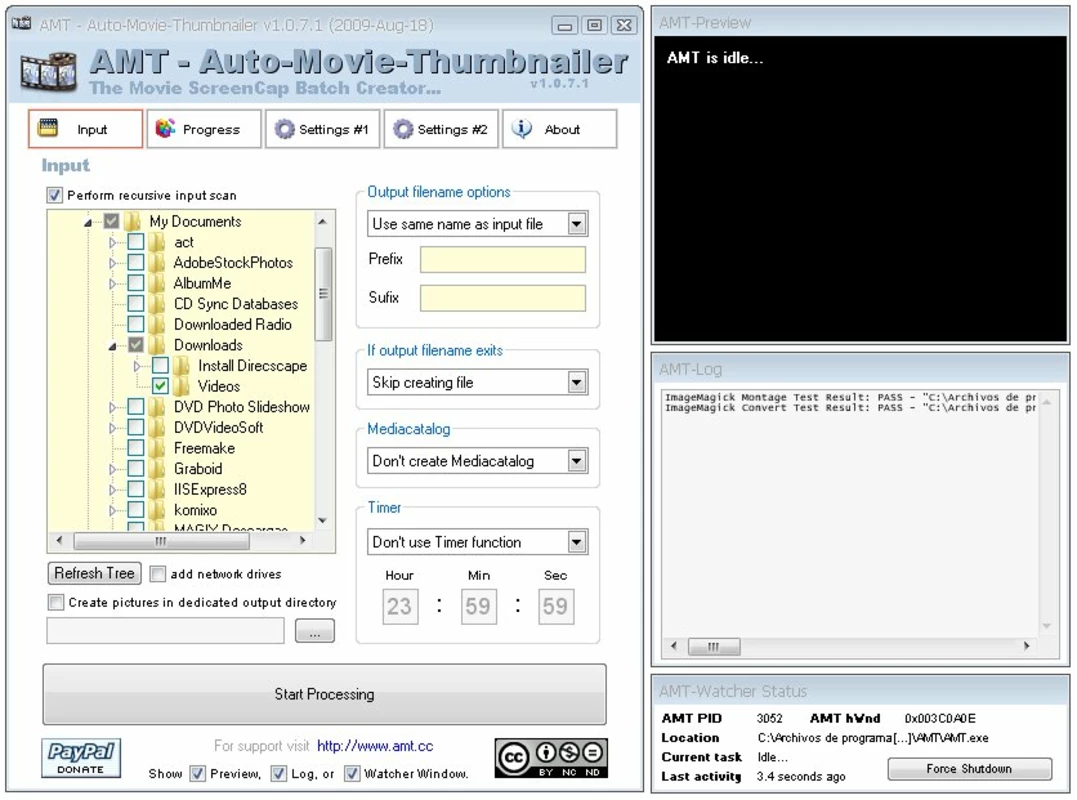This screenshot has width=1077, height=800.
Task: Click the Creative Commons license icon
Action: click(x=551, y=758)
